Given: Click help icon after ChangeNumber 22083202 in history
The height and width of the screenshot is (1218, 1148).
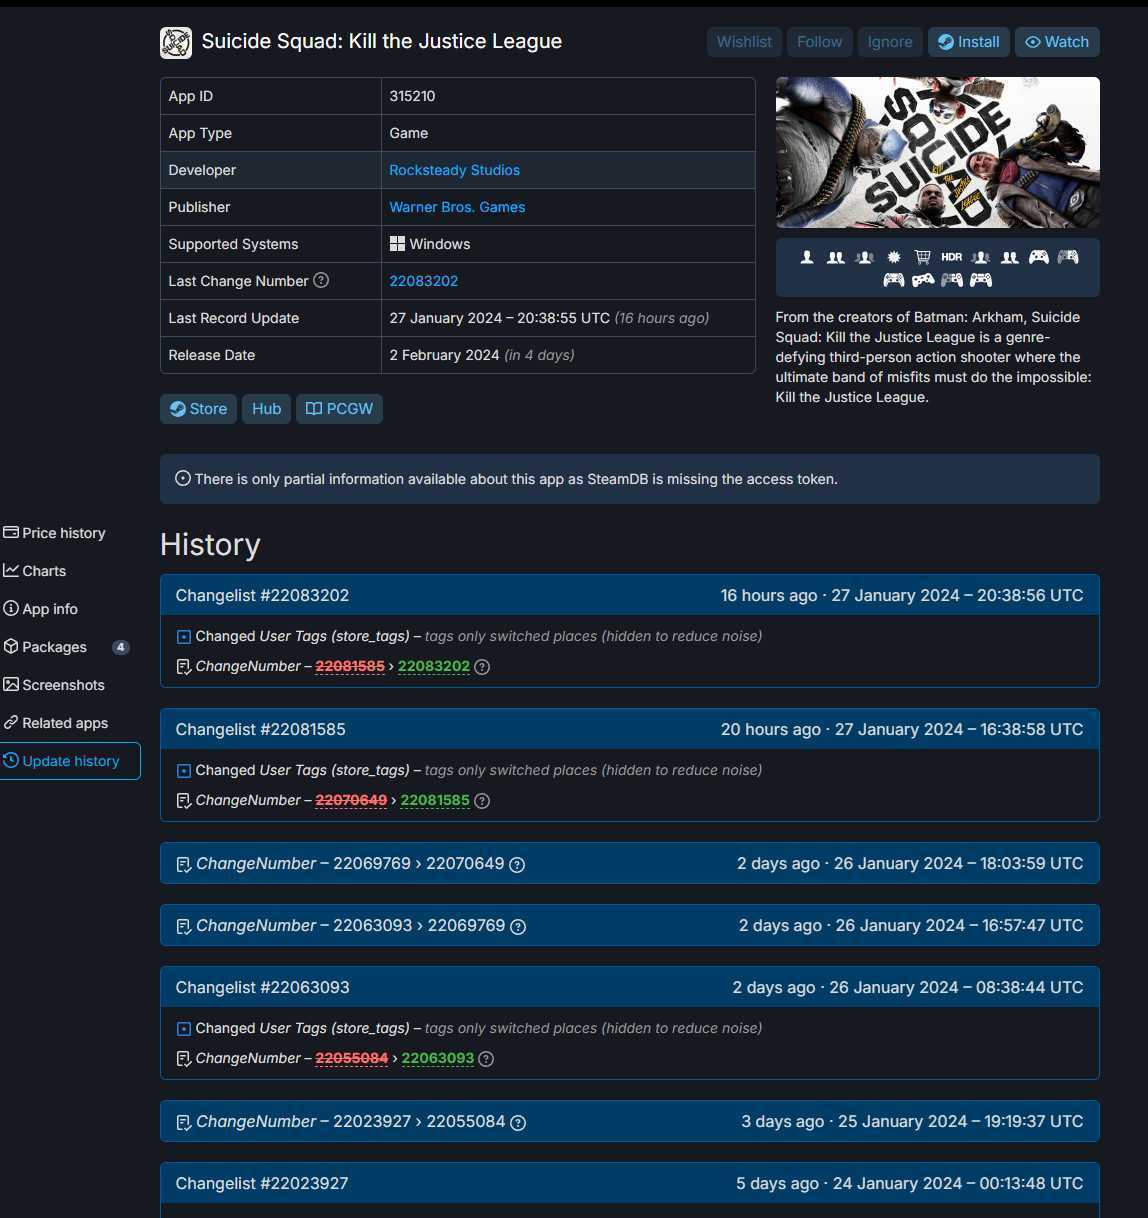Looking at the screenshot, I should point(482,667).
